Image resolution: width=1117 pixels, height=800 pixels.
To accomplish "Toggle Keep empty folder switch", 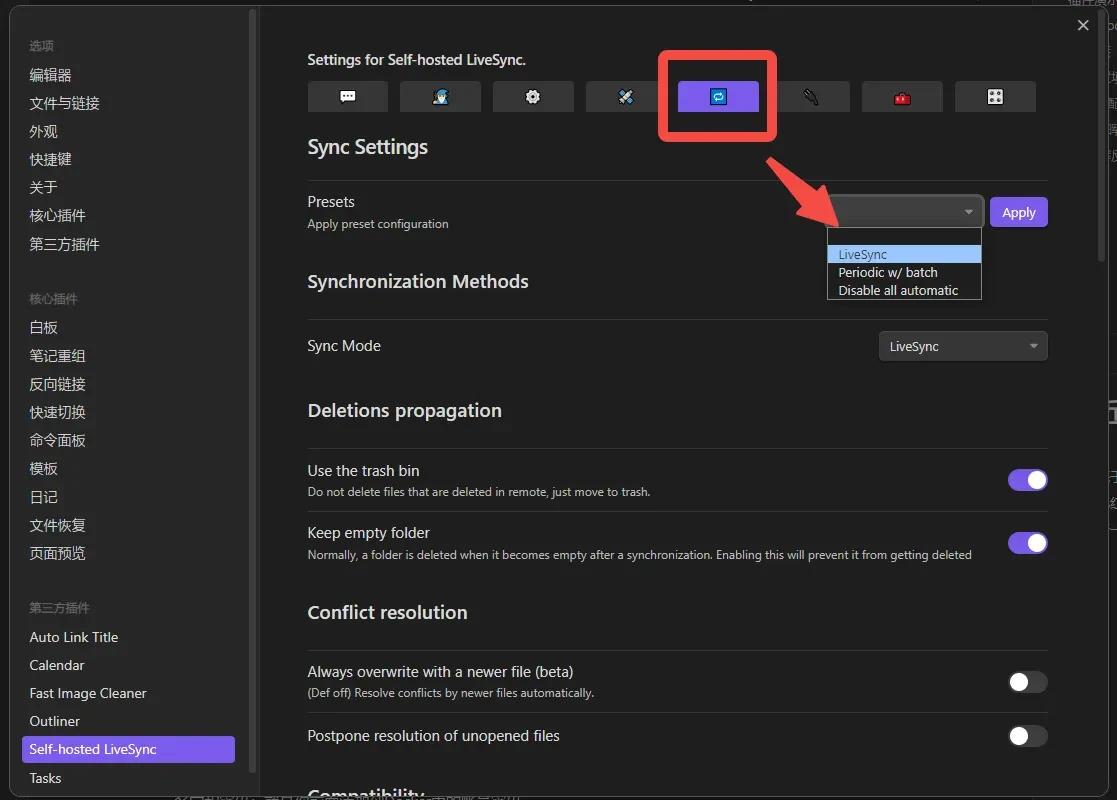I will (x=1027, y=543).
